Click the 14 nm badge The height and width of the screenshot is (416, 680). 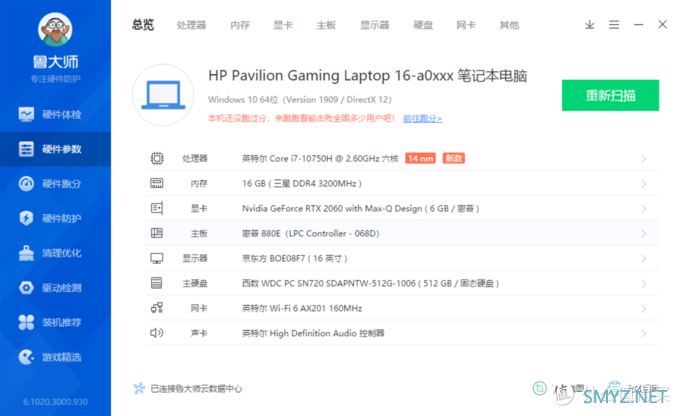click(x=420, y=158)
